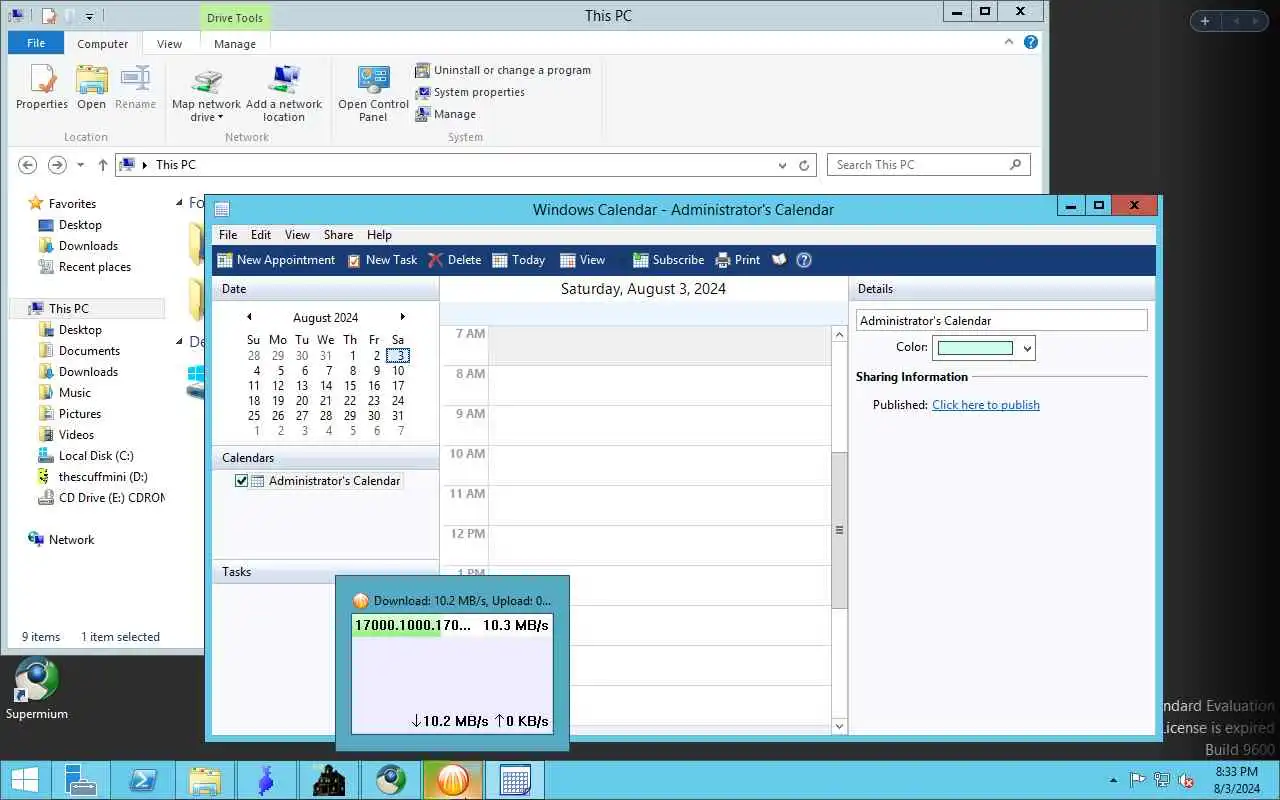The image size is (1280, 800).
Task: Click Manage in the System ribbon group
Action: [x=446, y=114]
